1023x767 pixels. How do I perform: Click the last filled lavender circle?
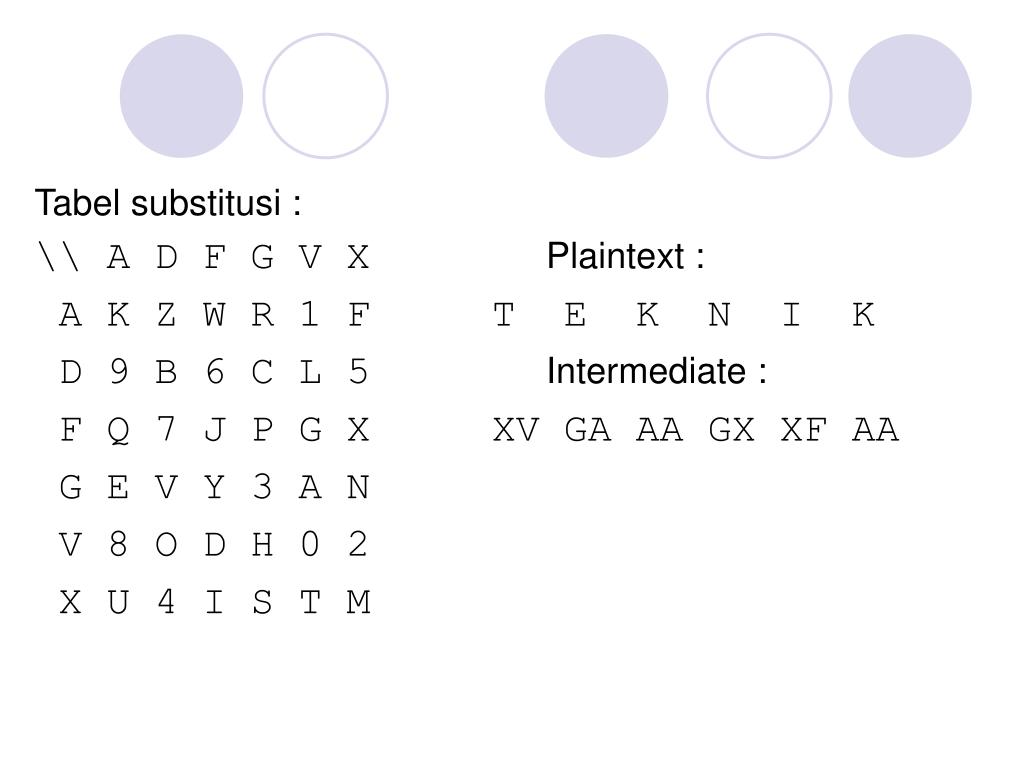[909, 96]
